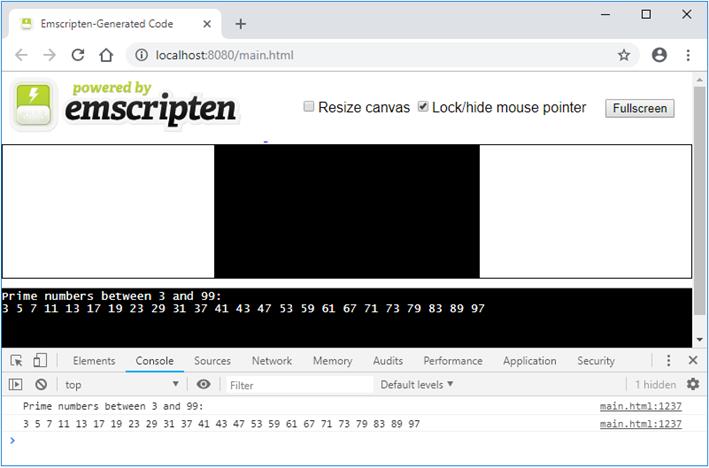Toggle the DevTools device toolbar icon
Viewport: 709px width, 468px height.
click(x=40, y=360)
